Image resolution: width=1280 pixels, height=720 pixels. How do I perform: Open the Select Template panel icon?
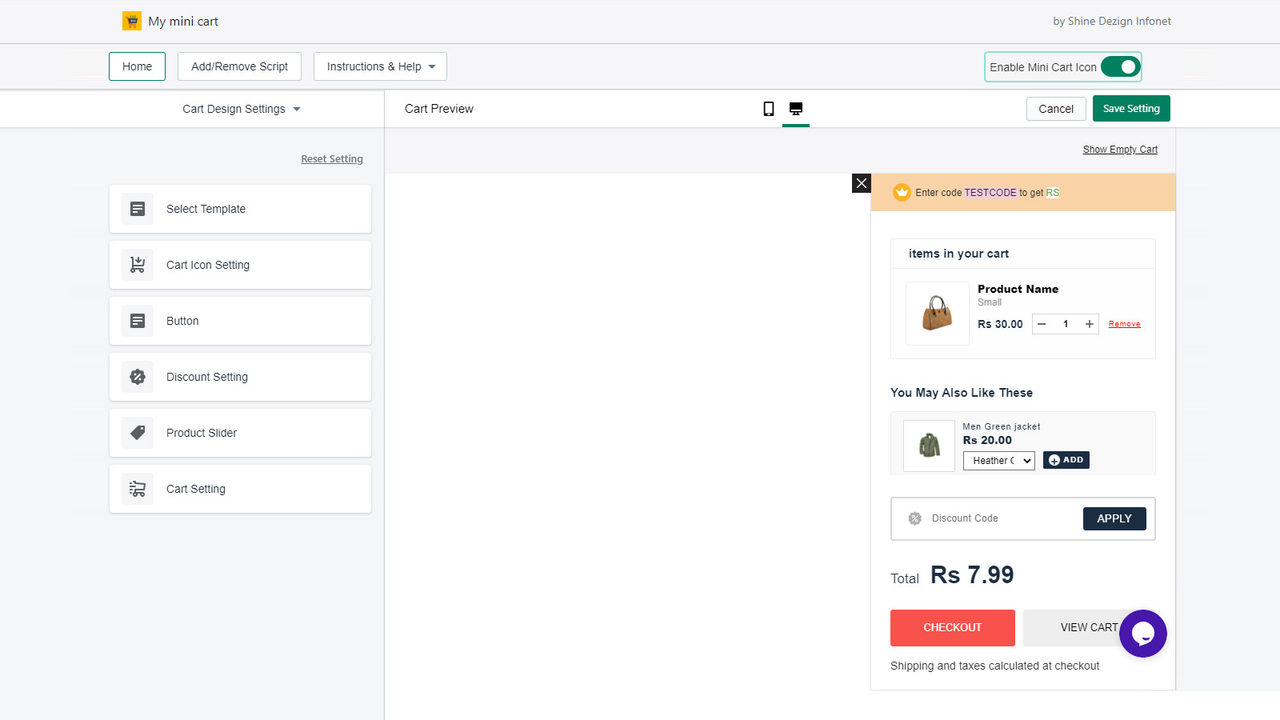137,208
